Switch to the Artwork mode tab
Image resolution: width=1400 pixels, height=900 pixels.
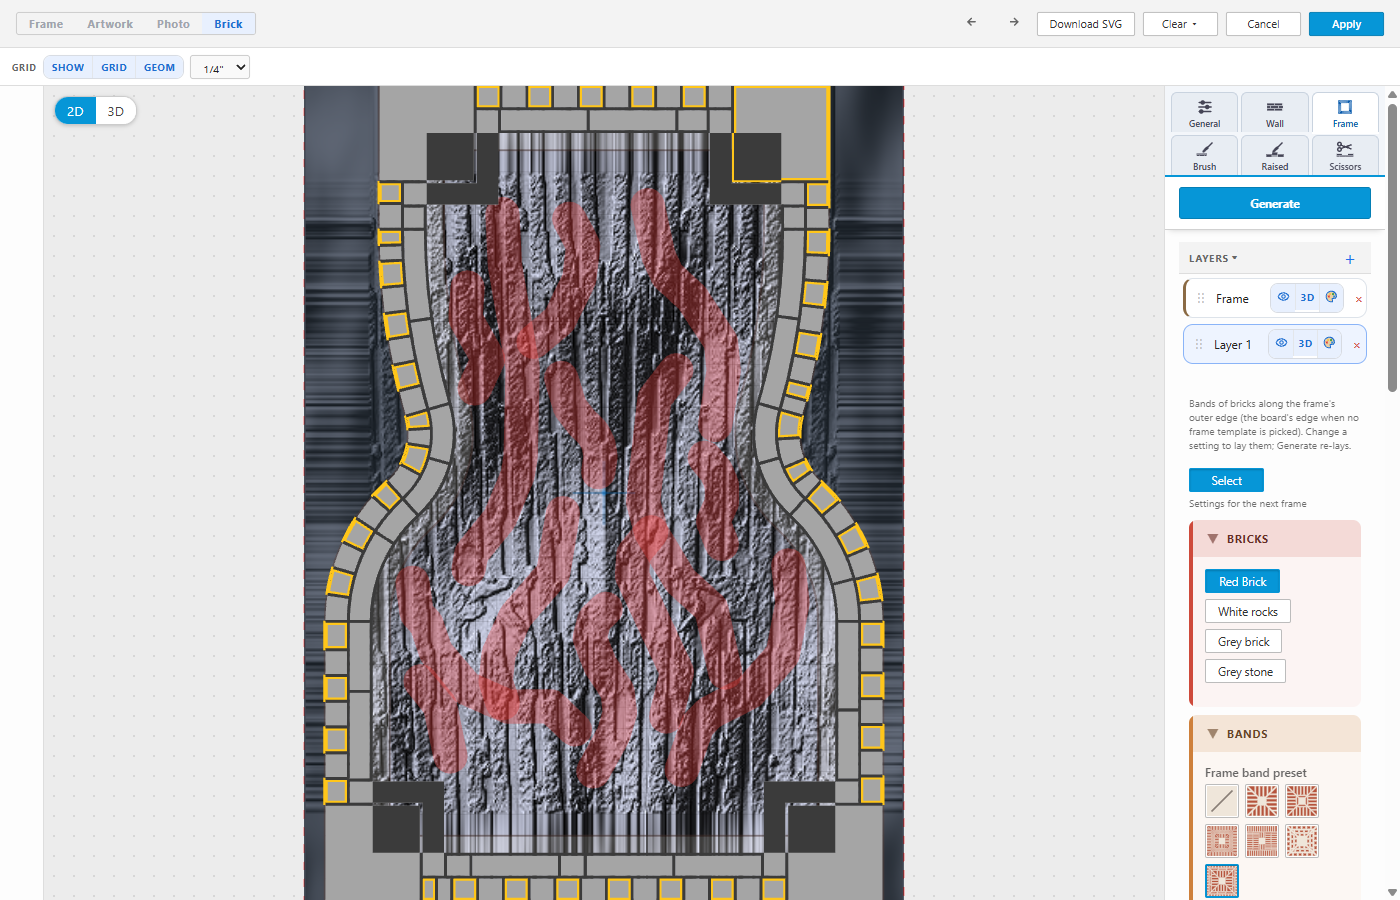click(x=110, y=24)
